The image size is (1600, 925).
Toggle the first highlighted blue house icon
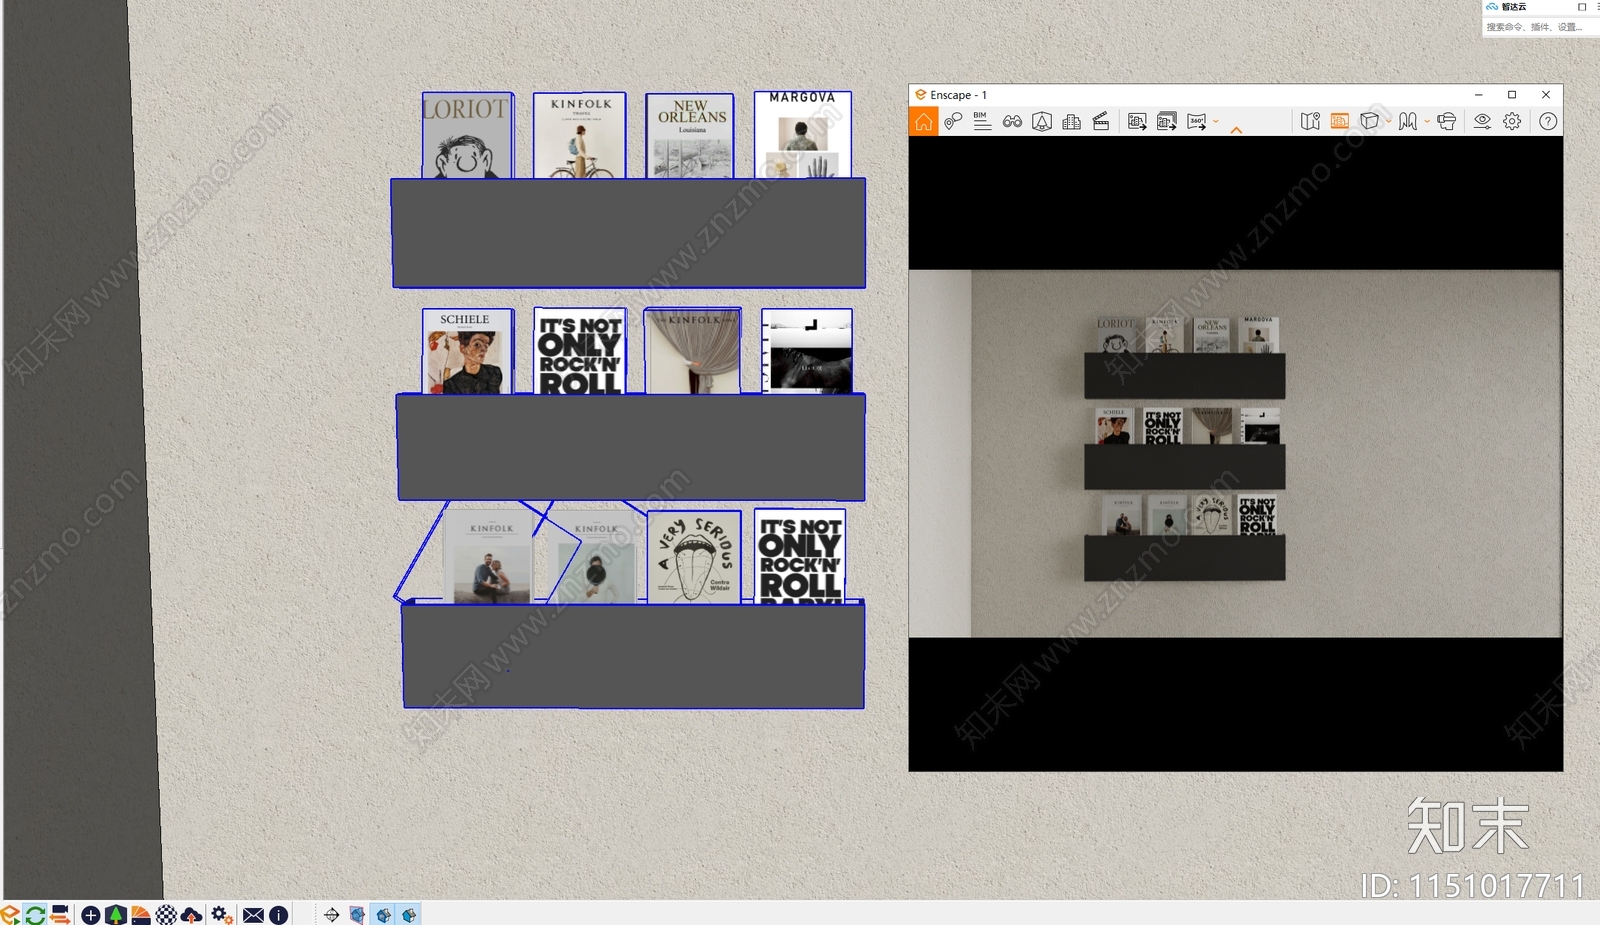coord(383,914)
